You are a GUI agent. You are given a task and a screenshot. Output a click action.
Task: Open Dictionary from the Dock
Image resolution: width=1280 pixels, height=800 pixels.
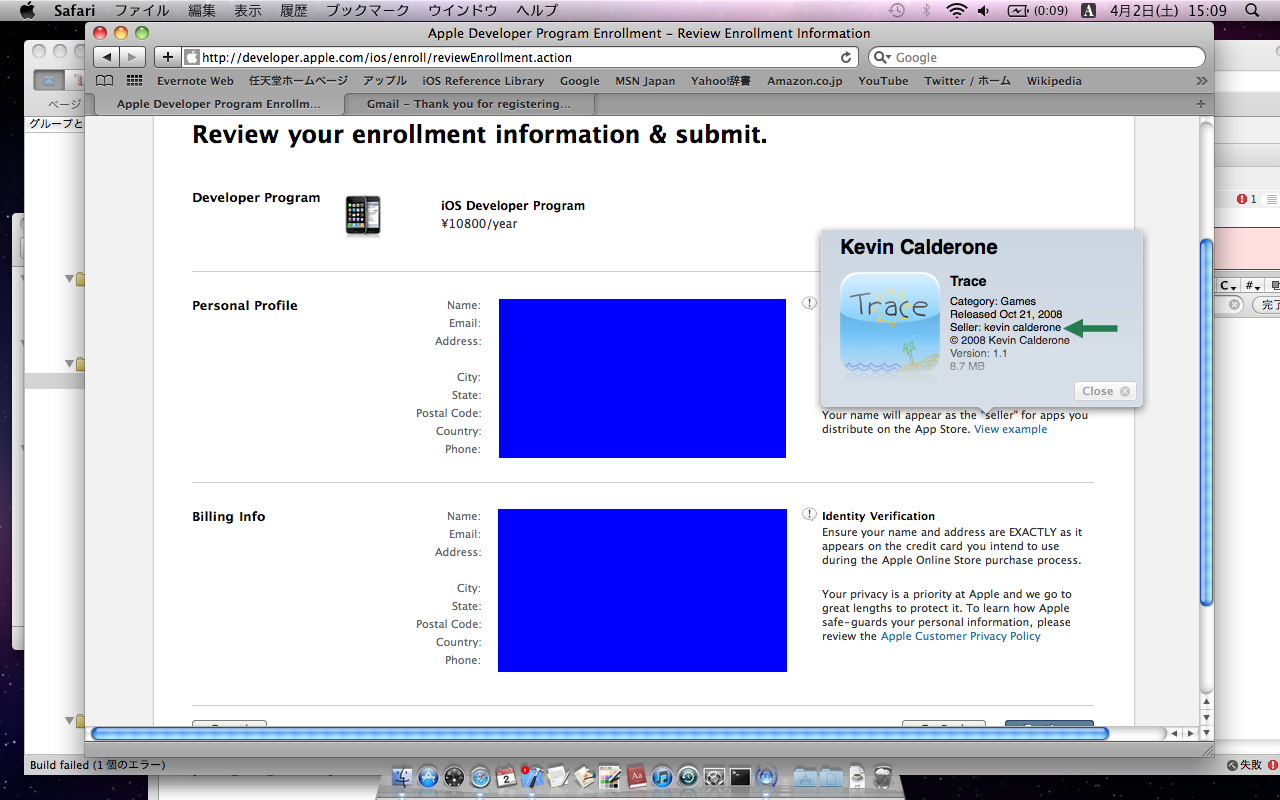click(x=636, y=777)
